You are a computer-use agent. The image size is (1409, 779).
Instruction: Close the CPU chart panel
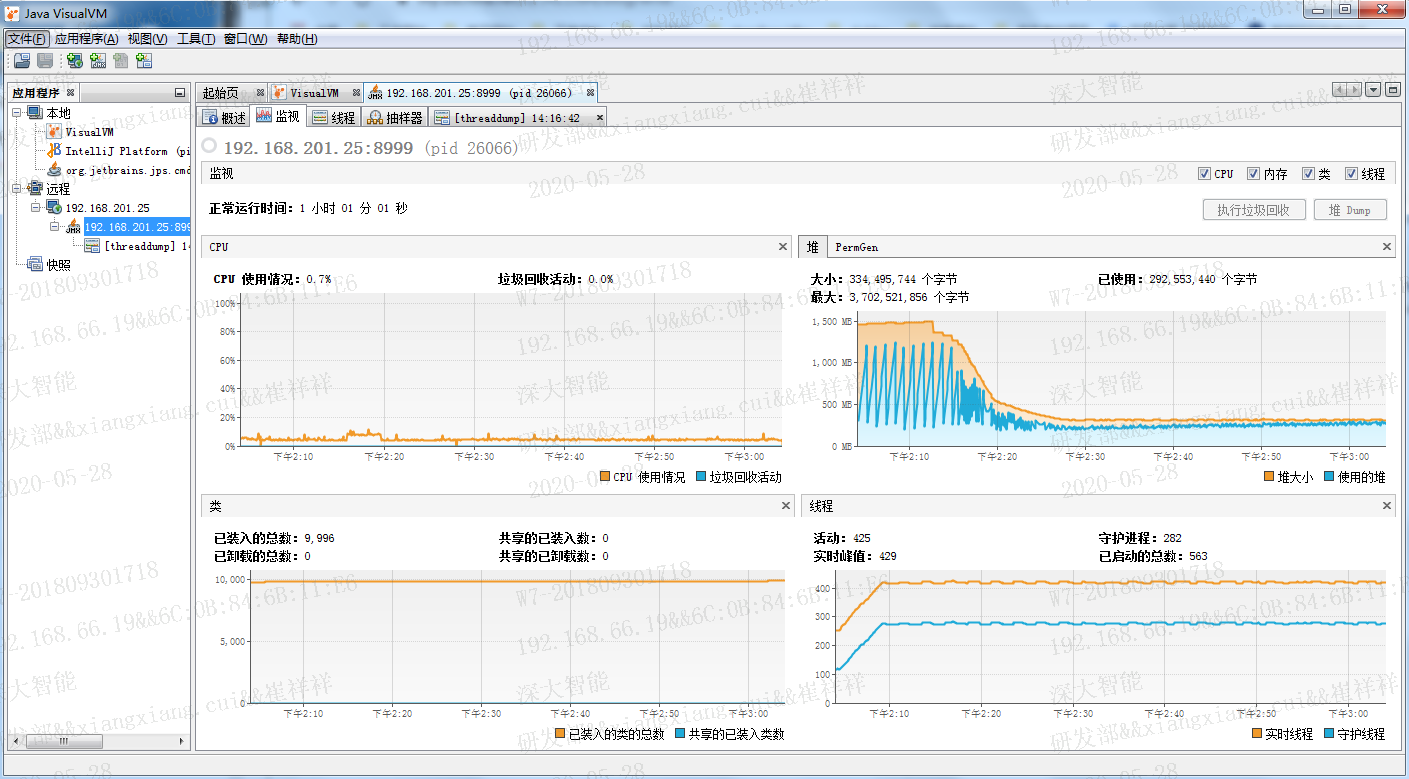(783, 247)
